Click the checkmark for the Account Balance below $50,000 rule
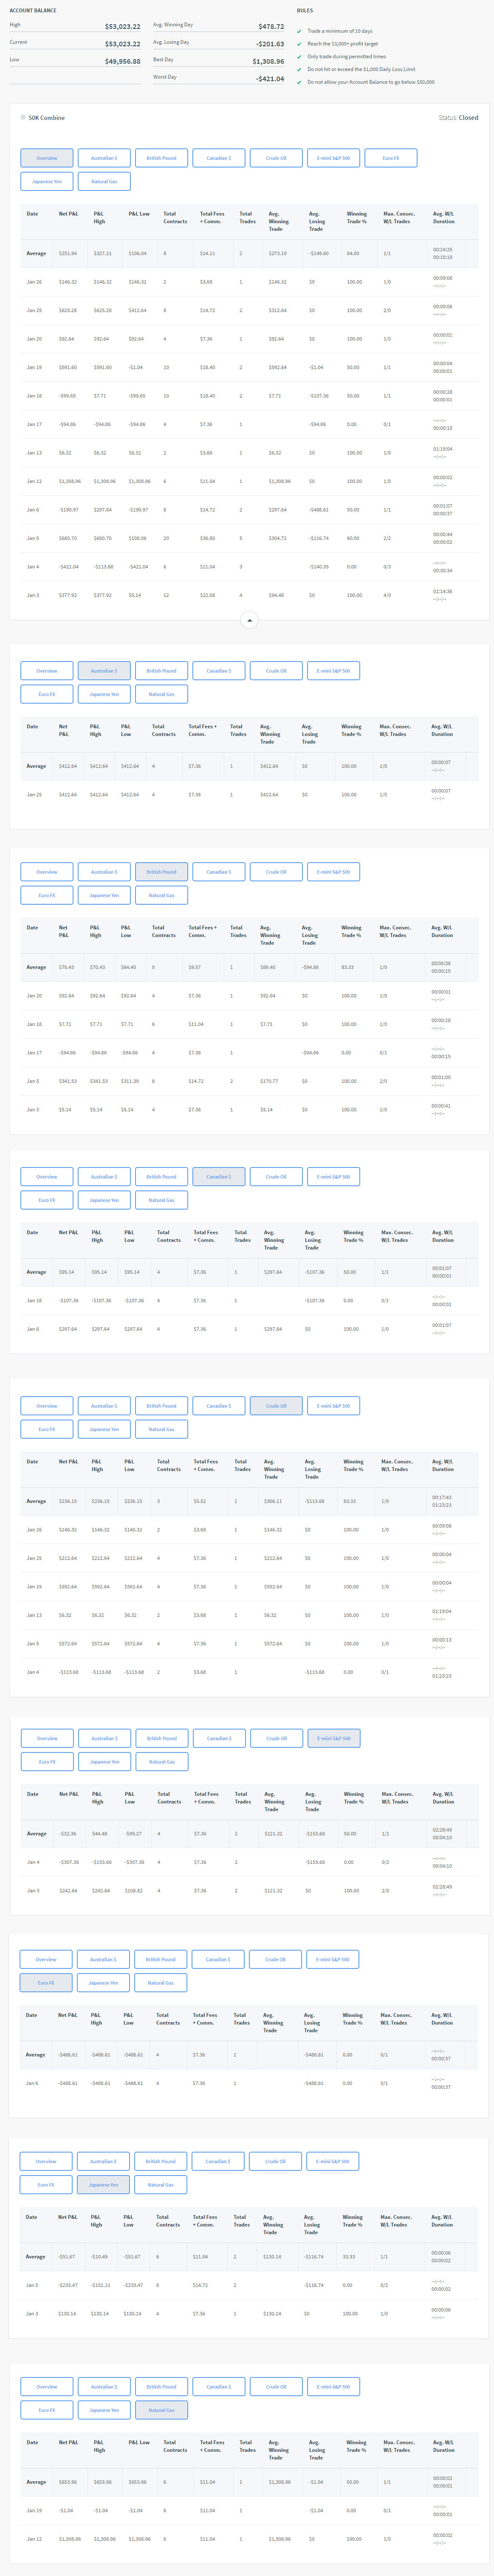The height and width of the screenshot is (2576, 494). 299,82
